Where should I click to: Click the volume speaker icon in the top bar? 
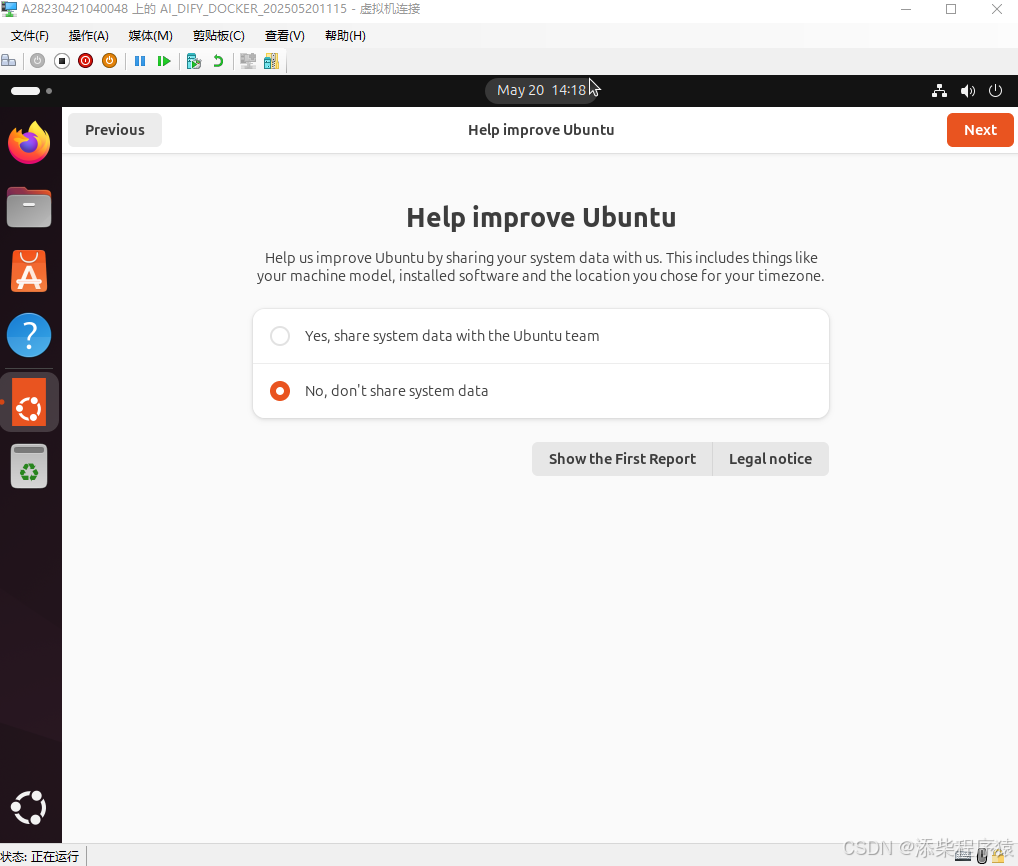967,91
